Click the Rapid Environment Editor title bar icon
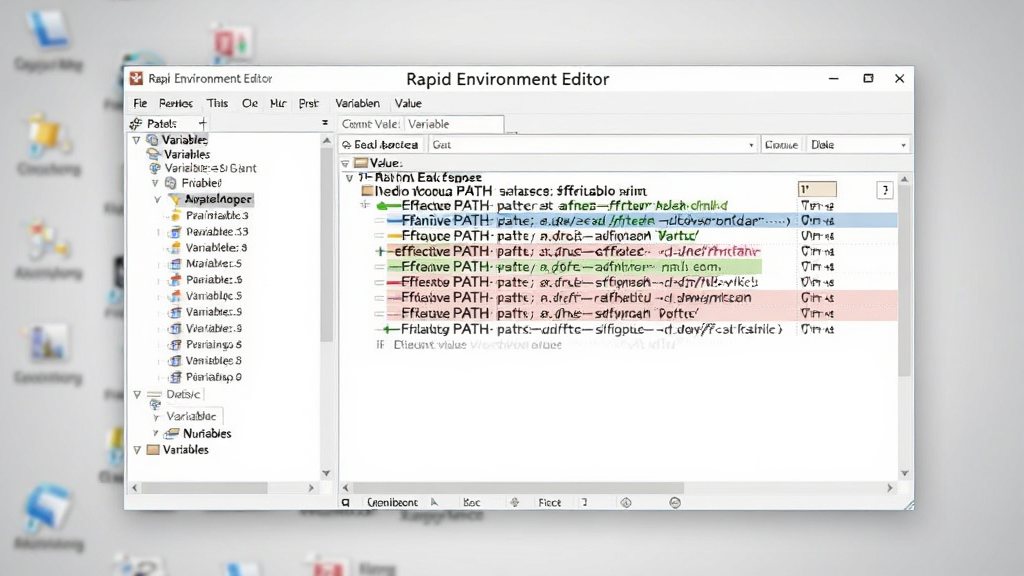The width and height of the screenshot is (1024, 576). (x=136, y=78)
